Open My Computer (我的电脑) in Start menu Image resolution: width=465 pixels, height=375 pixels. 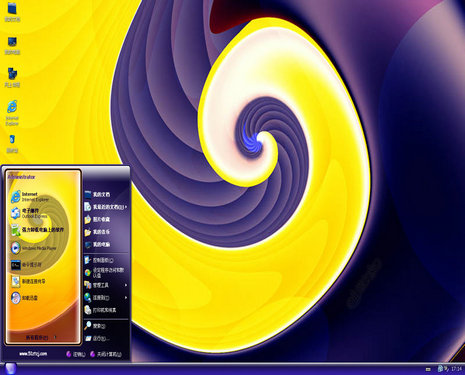97,244
